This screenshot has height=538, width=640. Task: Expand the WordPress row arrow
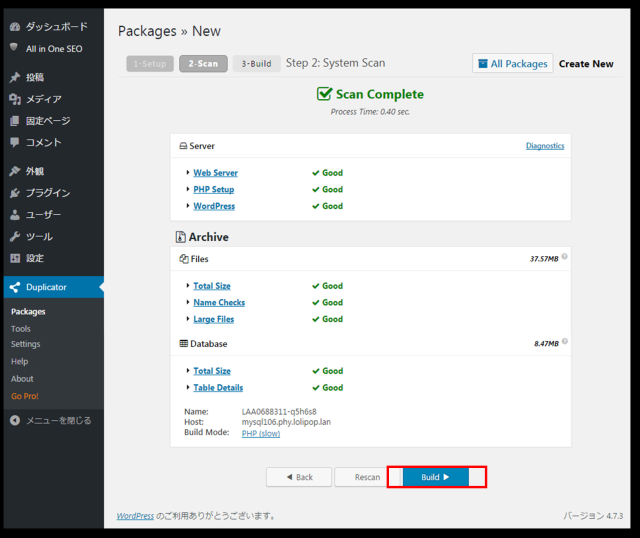[188, 205]
